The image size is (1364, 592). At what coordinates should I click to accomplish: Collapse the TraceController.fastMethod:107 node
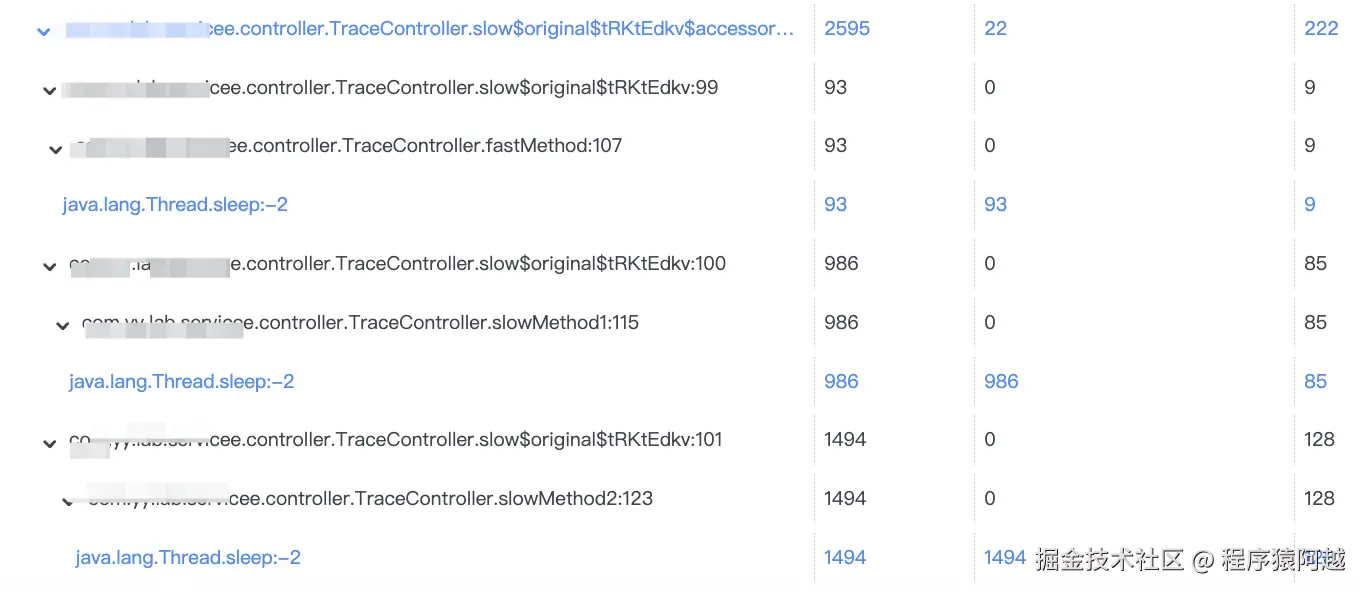tap(56, 150)
